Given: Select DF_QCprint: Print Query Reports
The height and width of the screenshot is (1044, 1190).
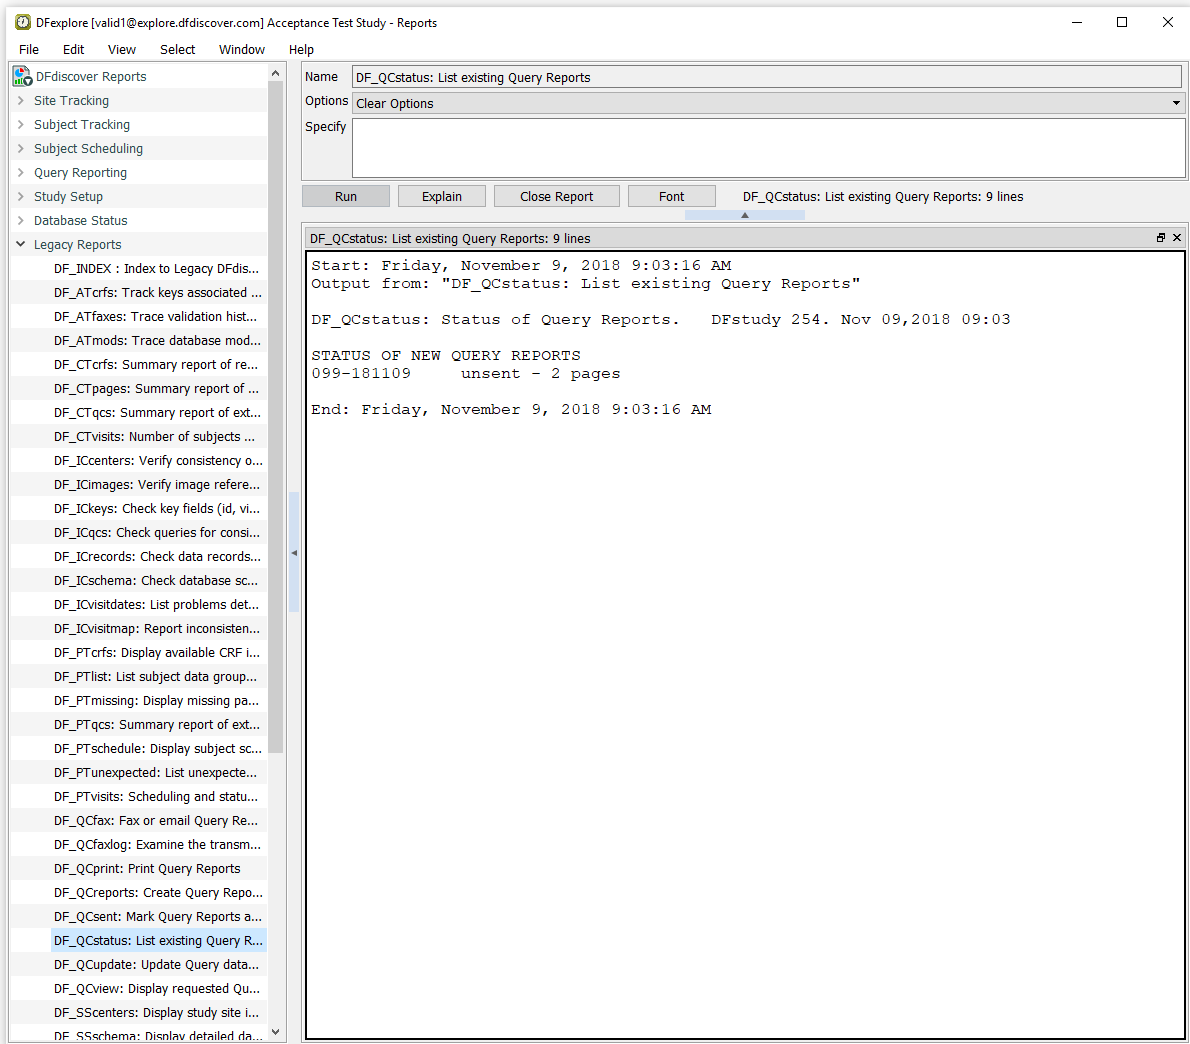Looking at the screenshot, I should click(147, 868).
